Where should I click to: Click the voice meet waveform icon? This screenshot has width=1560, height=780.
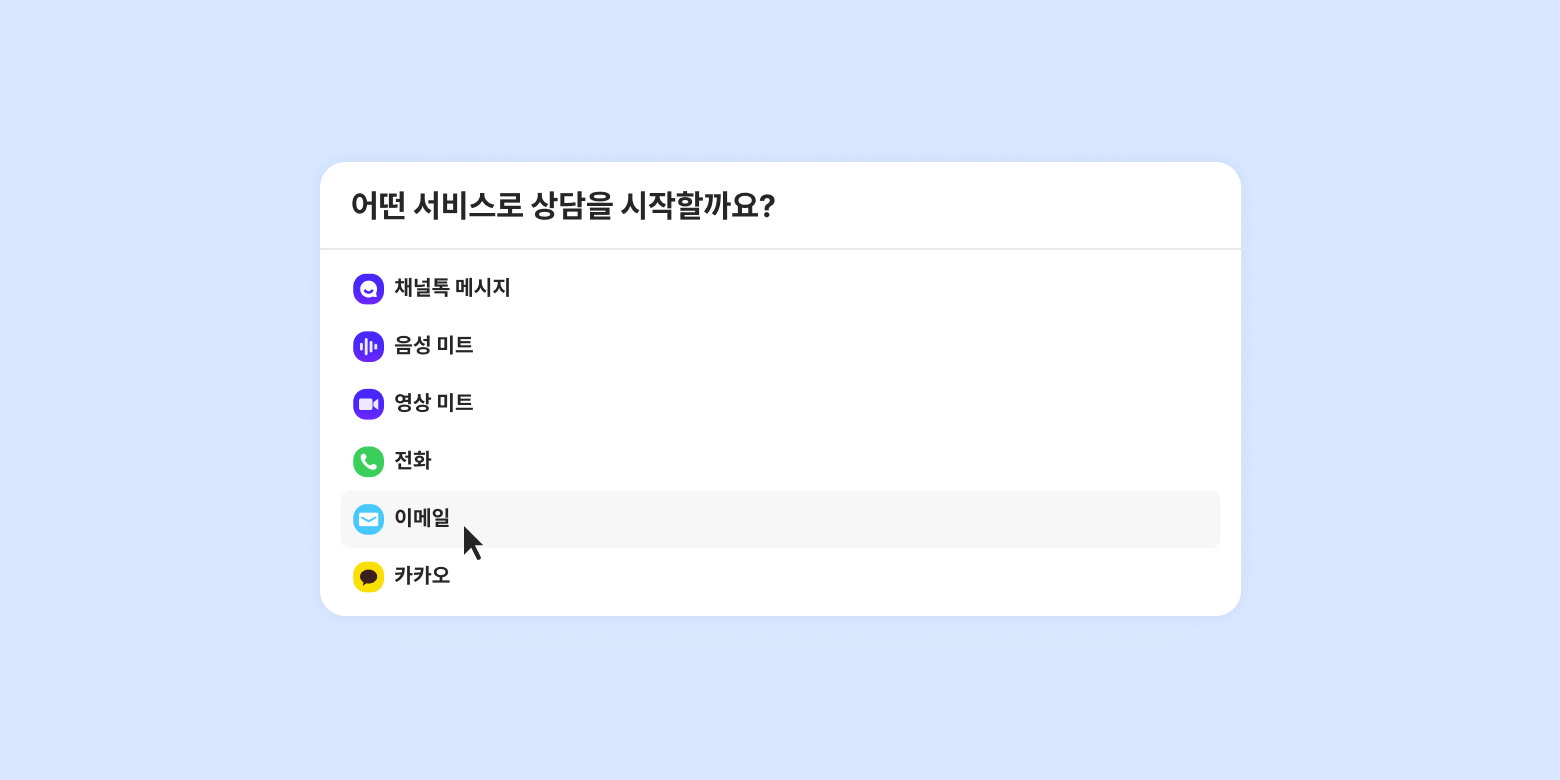point(368,347)
